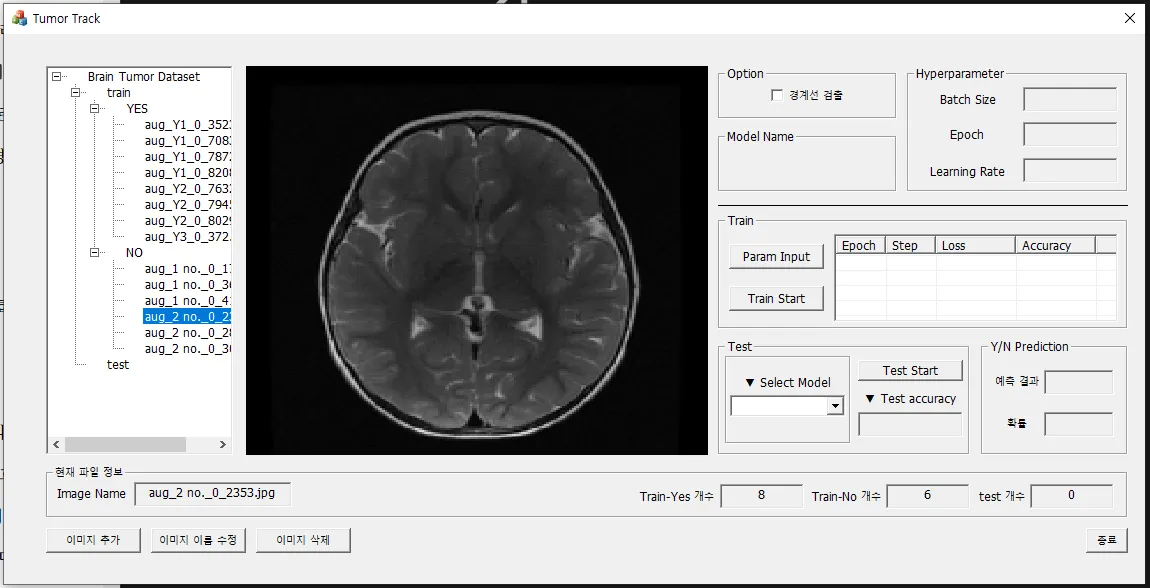
Task: Click the Test accuracy output field
Action: [910, 425]
